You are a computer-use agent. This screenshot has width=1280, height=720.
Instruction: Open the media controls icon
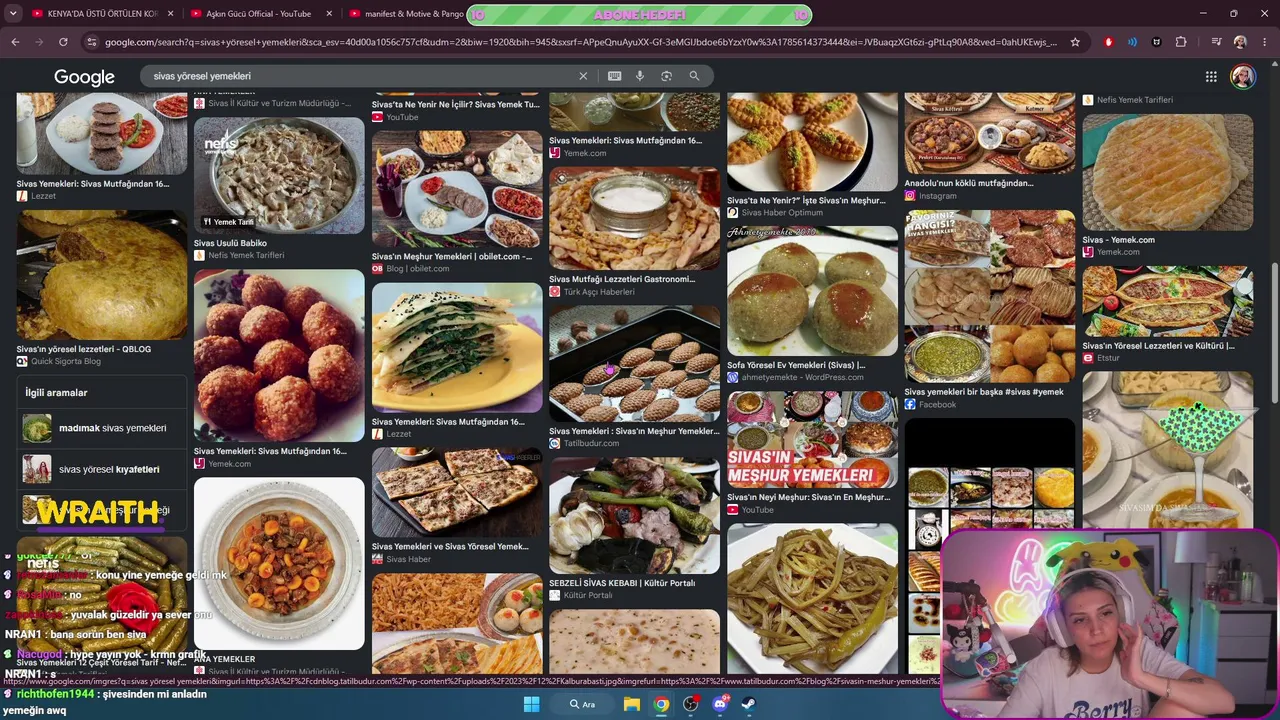tap(1216, 42)
